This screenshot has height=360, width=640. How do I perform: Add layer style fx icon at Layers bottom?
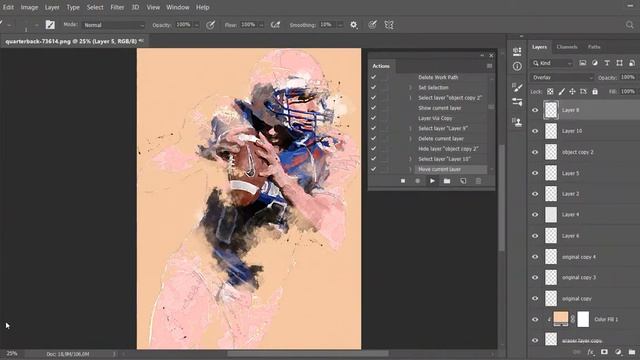tap(591, 352)
